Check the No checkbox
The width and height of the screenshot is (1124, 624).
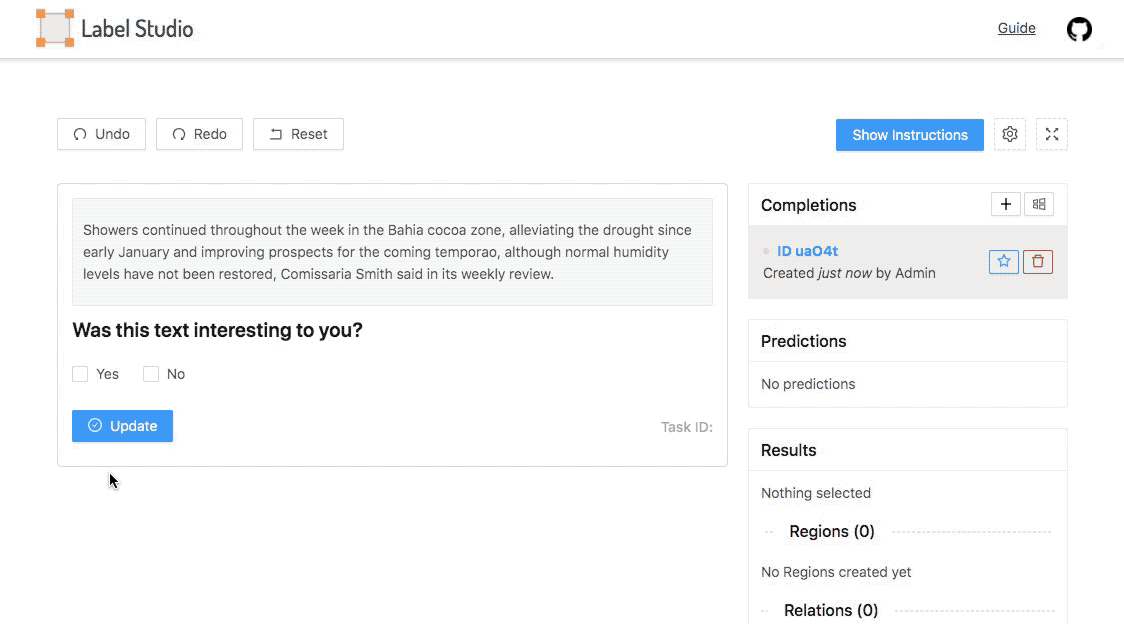tap(151, 374)
